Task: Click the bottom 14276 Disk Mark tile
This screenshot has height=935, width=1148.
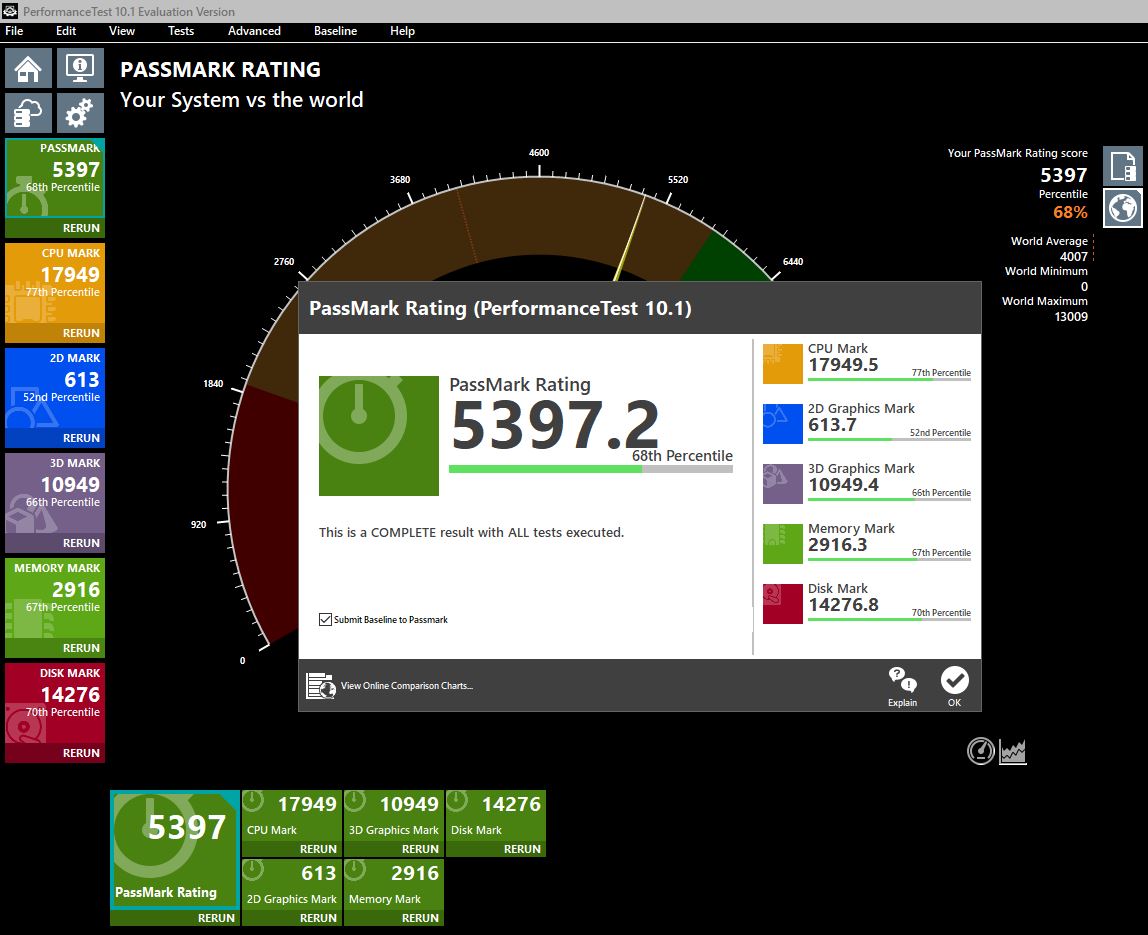Action: [496, 816]
